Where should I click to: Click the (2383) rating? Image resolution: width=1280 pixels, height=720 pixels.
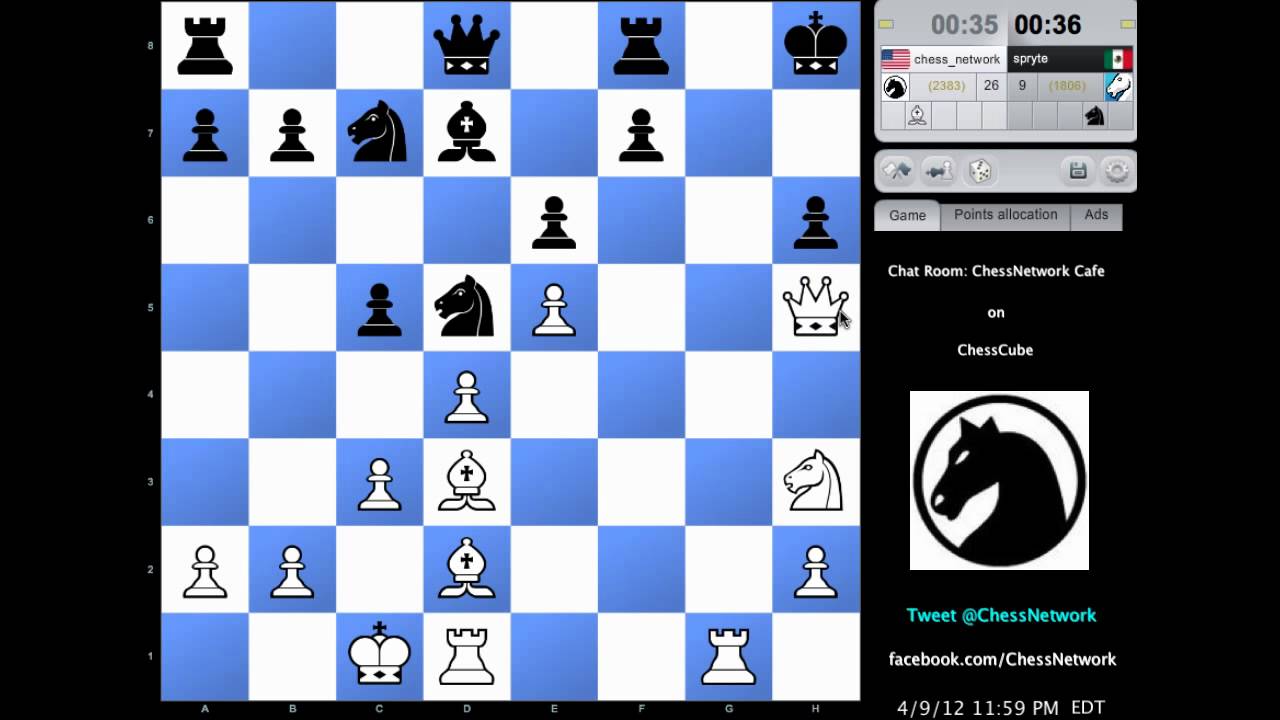click(x=946, y=86)
